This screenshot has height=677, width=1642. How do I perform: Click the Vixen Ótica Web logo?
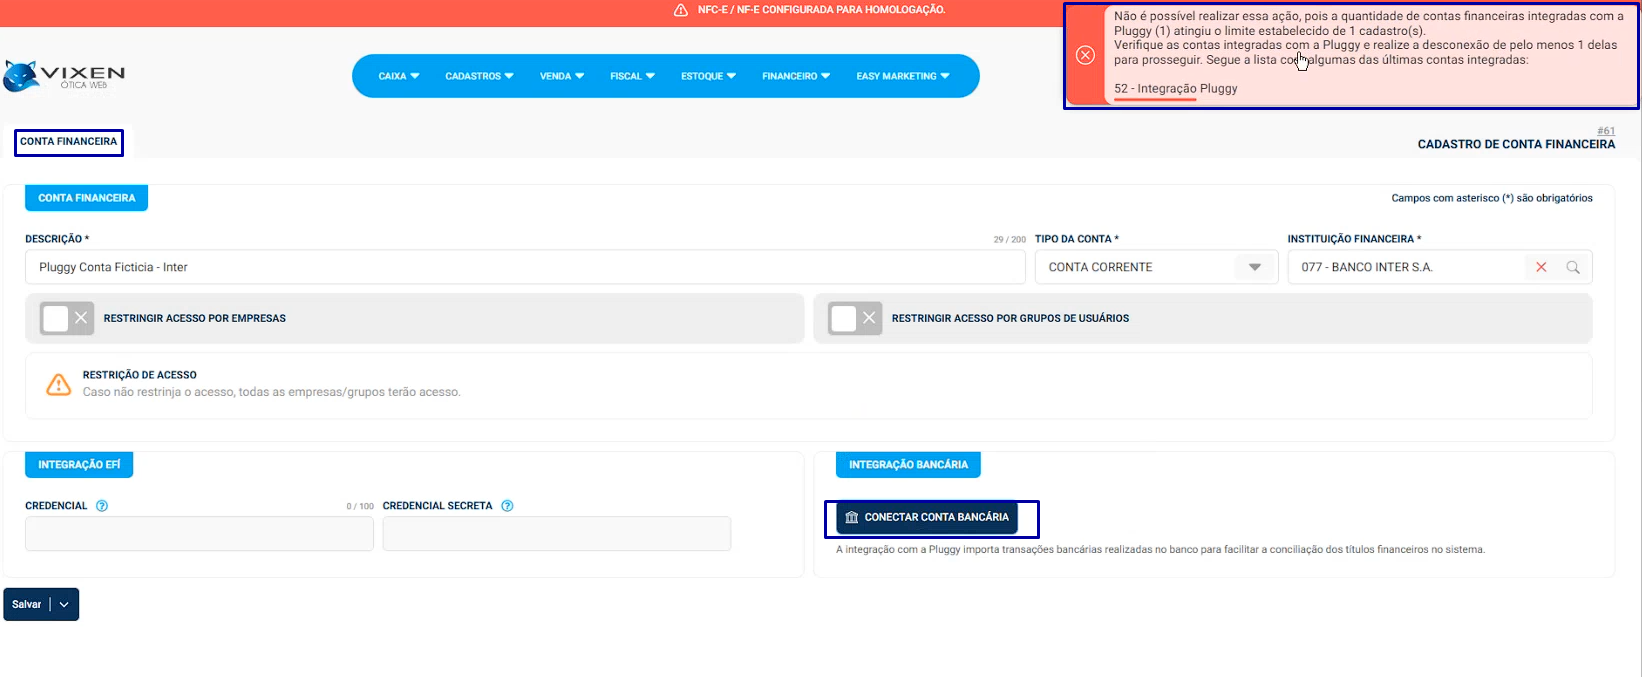click(x=65, y=76)
